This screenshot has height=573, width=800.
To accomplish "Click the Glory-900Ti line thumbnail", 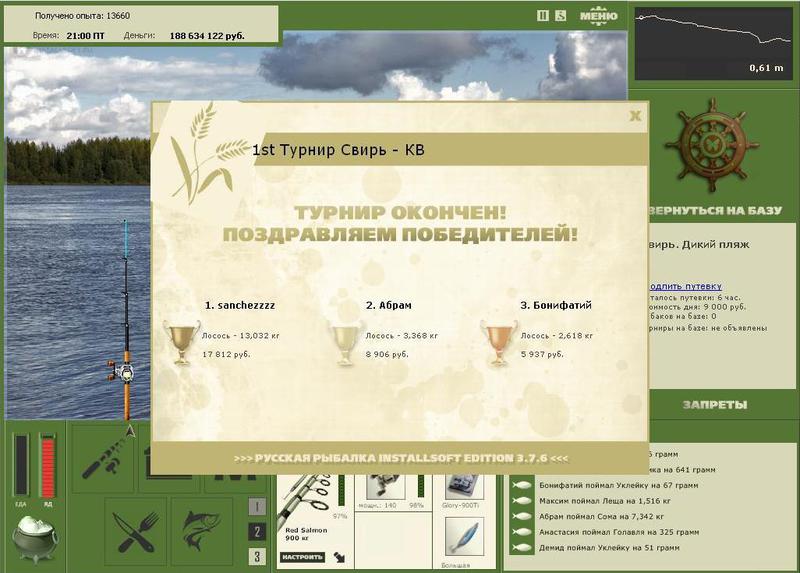I will click(463, 486).
